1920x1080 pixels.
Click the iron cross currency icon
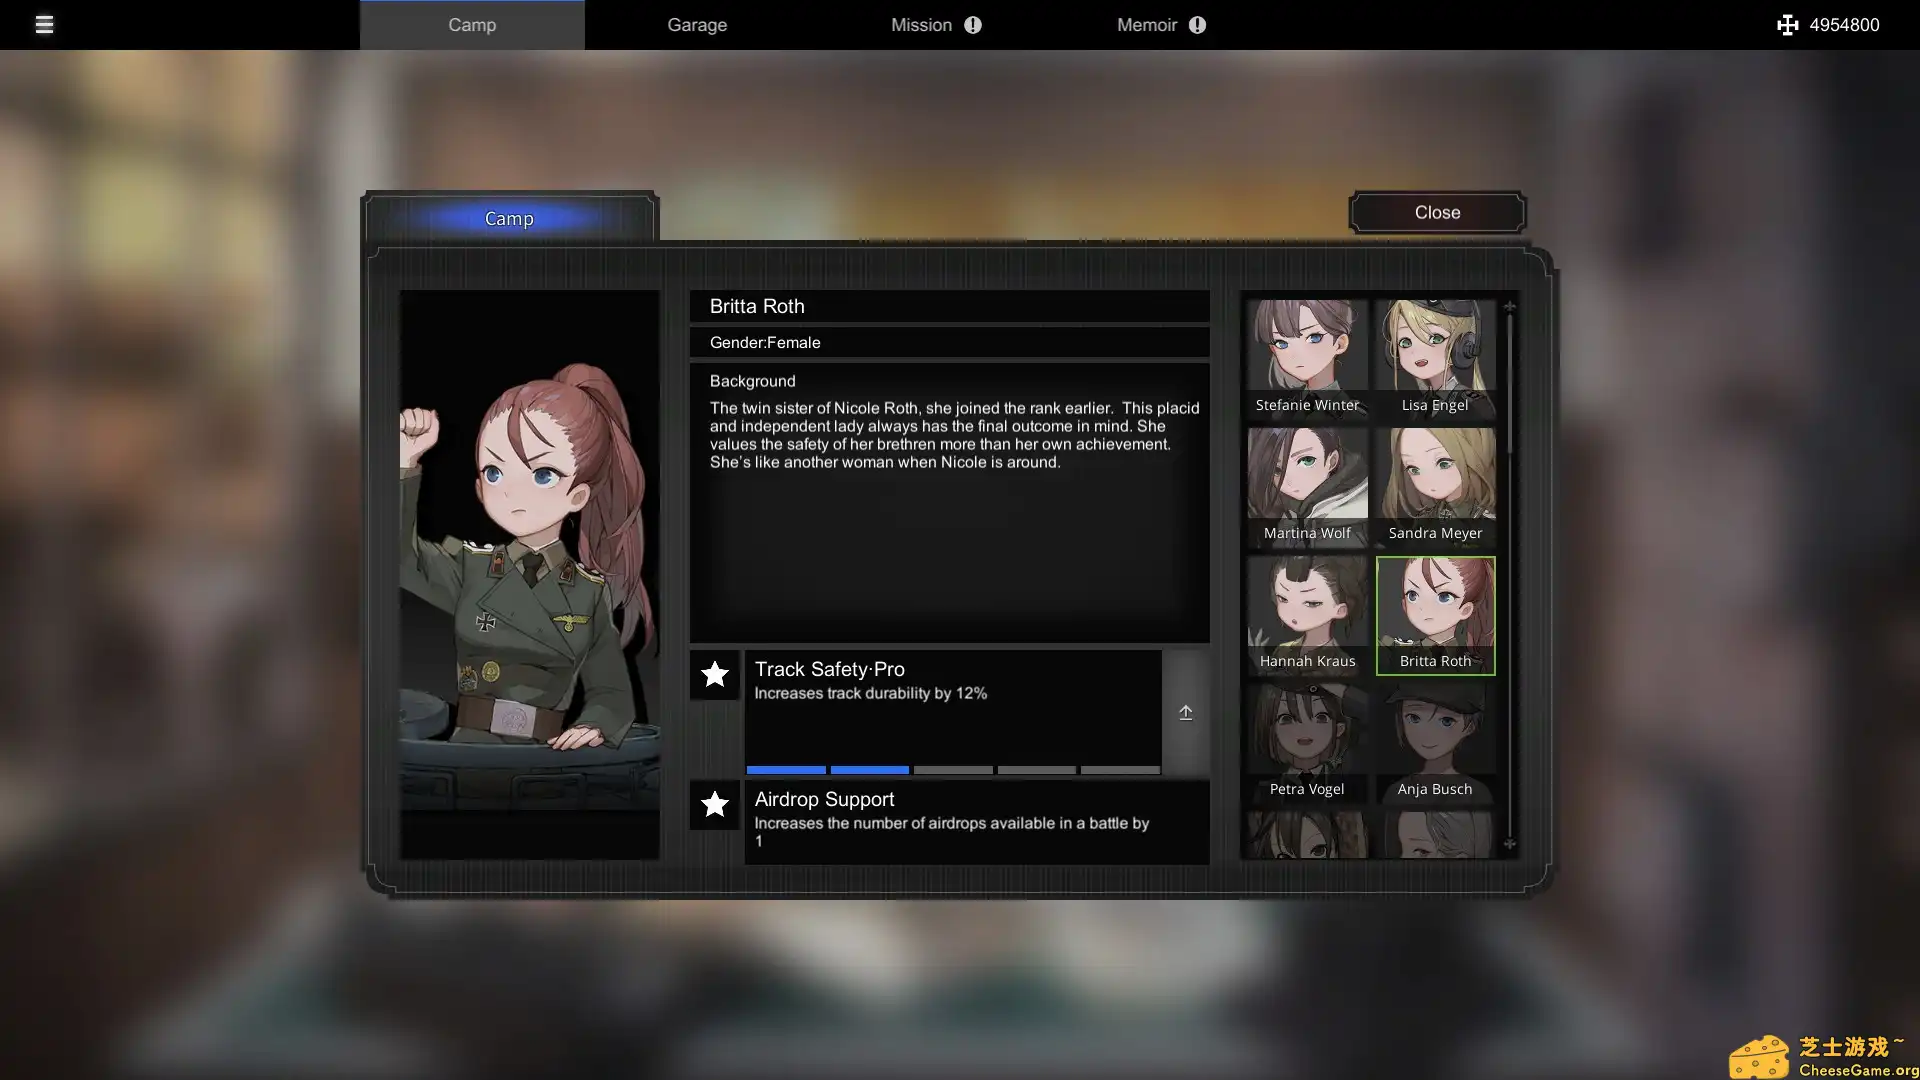tap(1787, 25)
